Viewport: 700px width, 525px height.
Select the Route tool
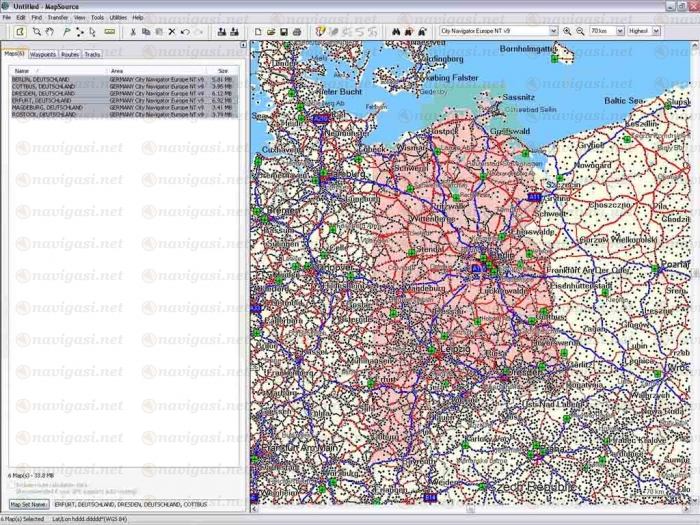[80, 32]
